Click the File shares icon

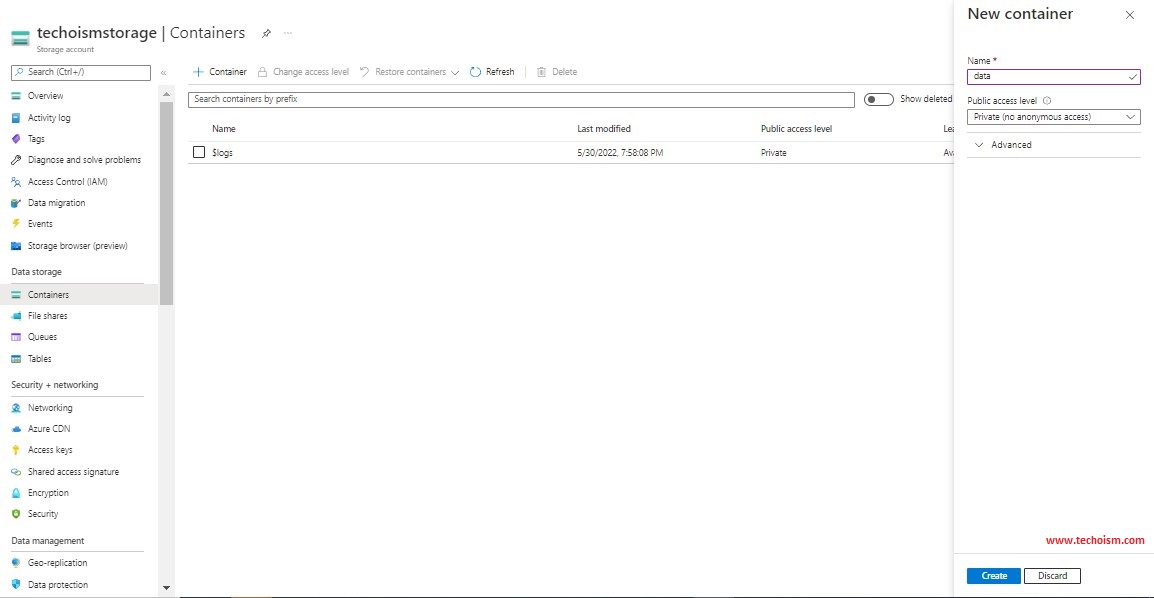click(x=16, y=316)
